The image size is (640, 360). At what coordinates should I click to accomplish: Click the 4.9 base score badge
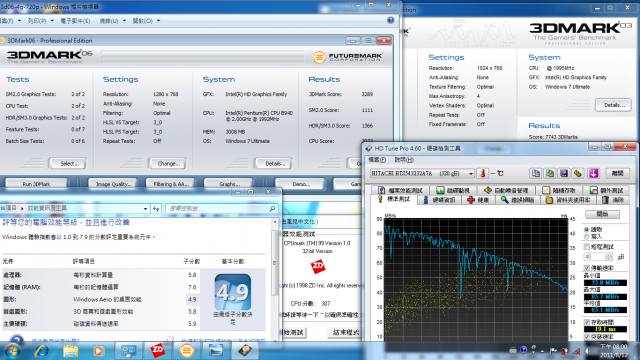pyautogui.click(x=233, y=293)
